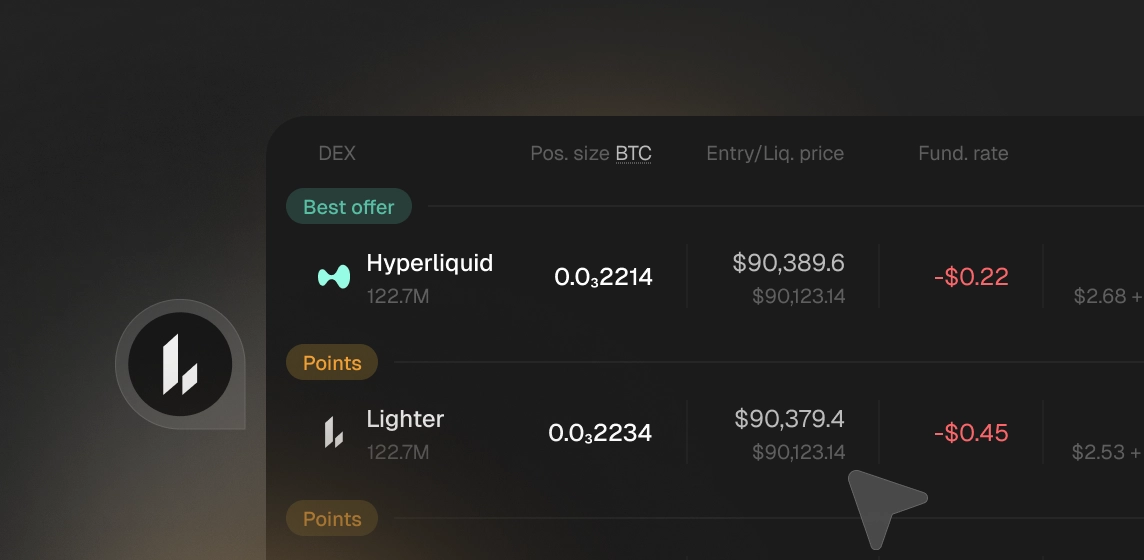Viewport: 1144px width, 560px height.
Task: Click Hyperliquid entry price $90,389.6
Action: click(x=788, y=263)
